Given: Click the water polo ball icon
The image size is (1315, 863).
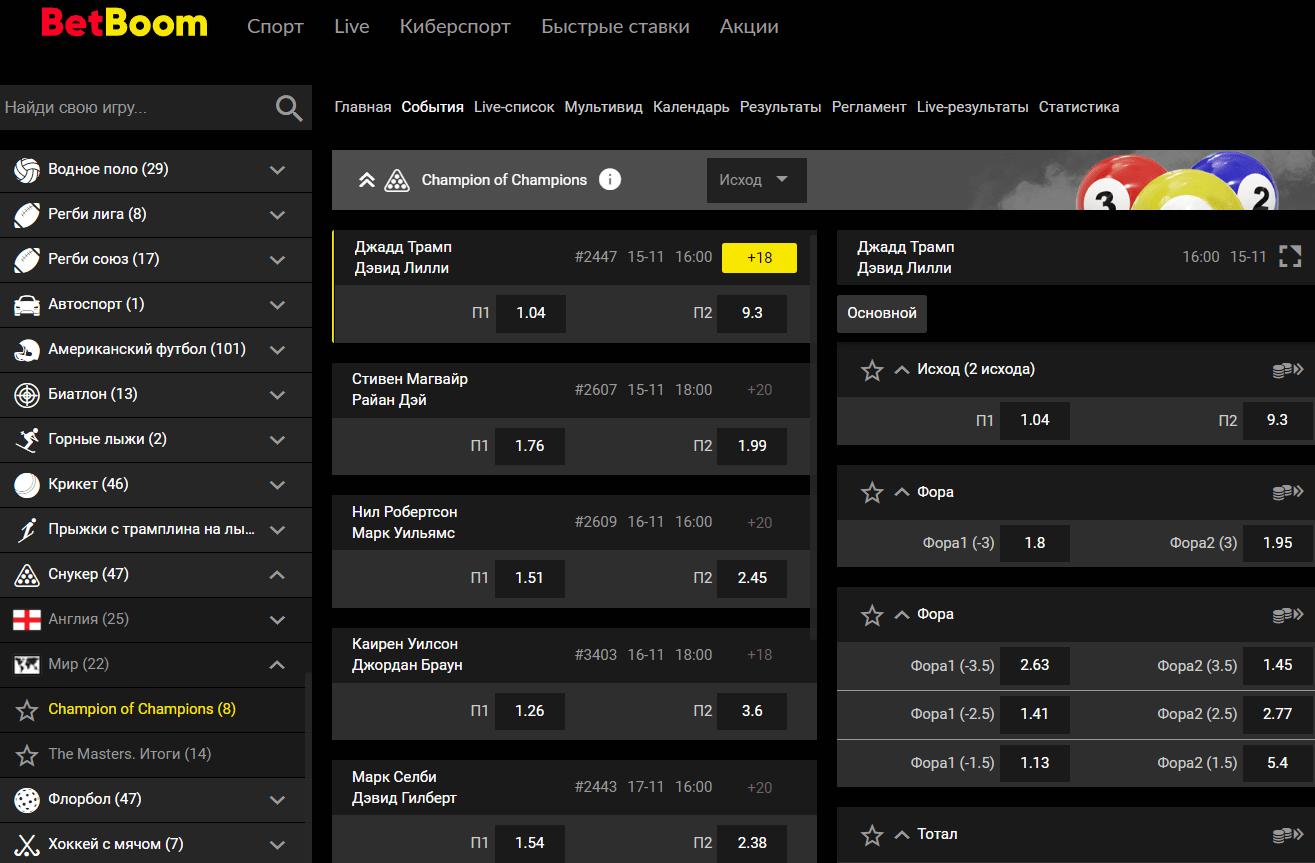Looking at the screenshot, I should [27, 170].
